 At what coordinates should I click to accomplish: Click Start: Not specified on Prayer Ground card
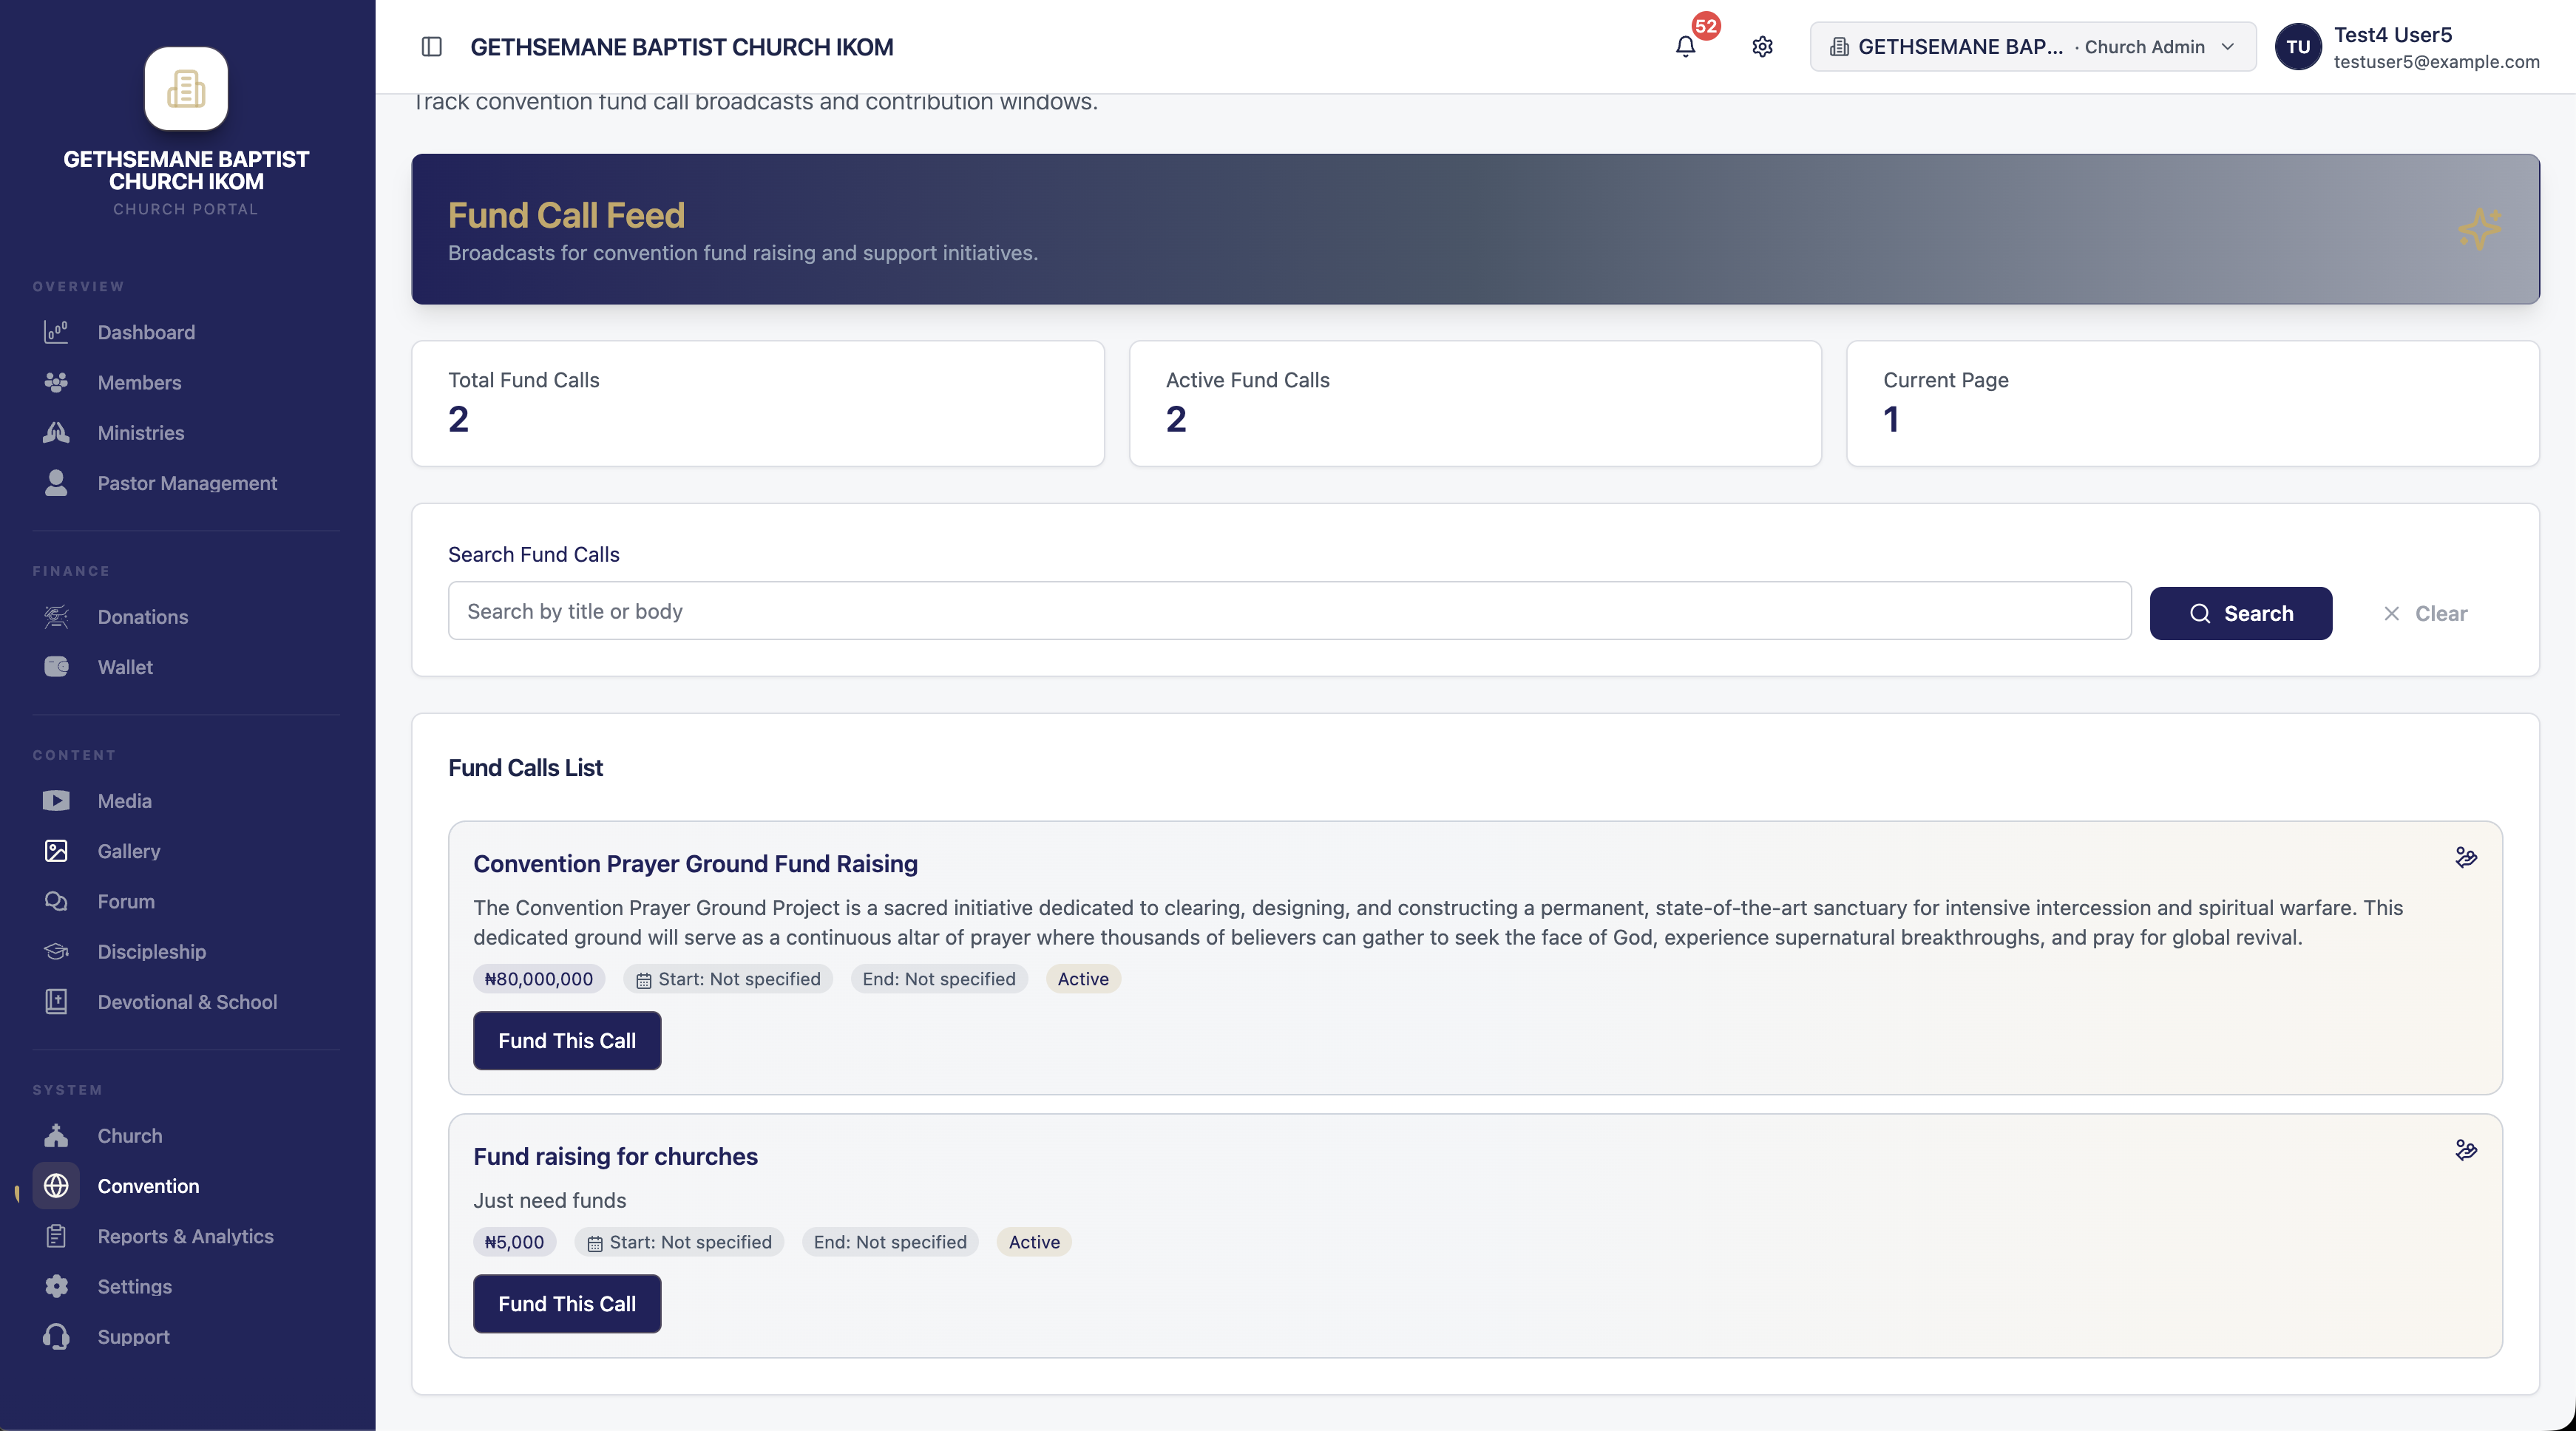tap(728, 979)
